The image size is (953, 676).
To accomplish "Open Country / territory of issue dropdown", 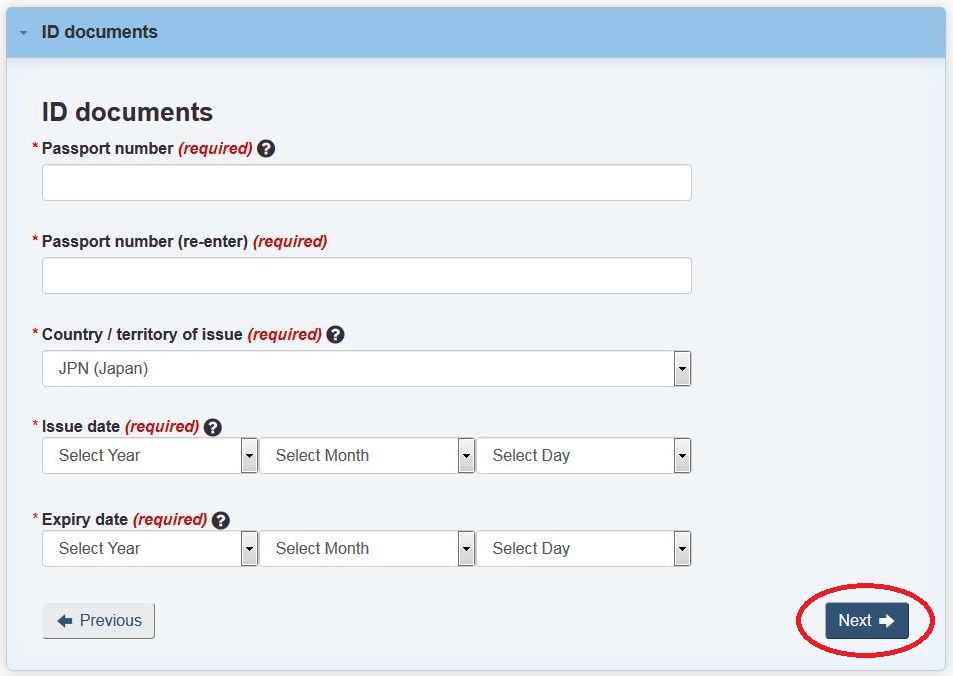I will click(366, 368).
